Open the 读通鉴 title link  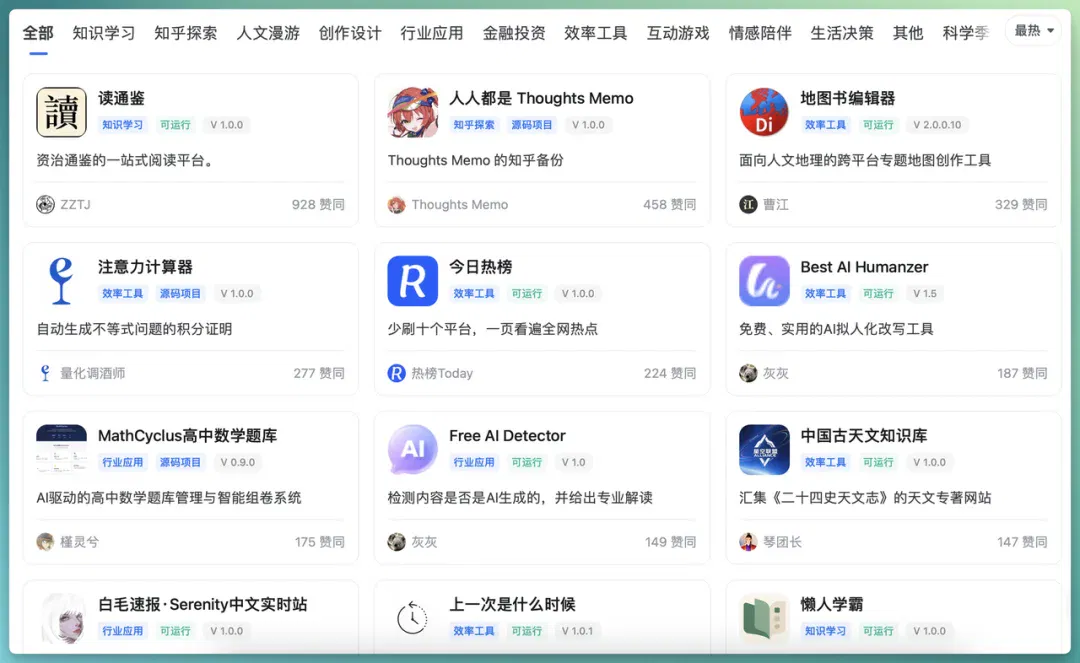[x=121, y=98]
